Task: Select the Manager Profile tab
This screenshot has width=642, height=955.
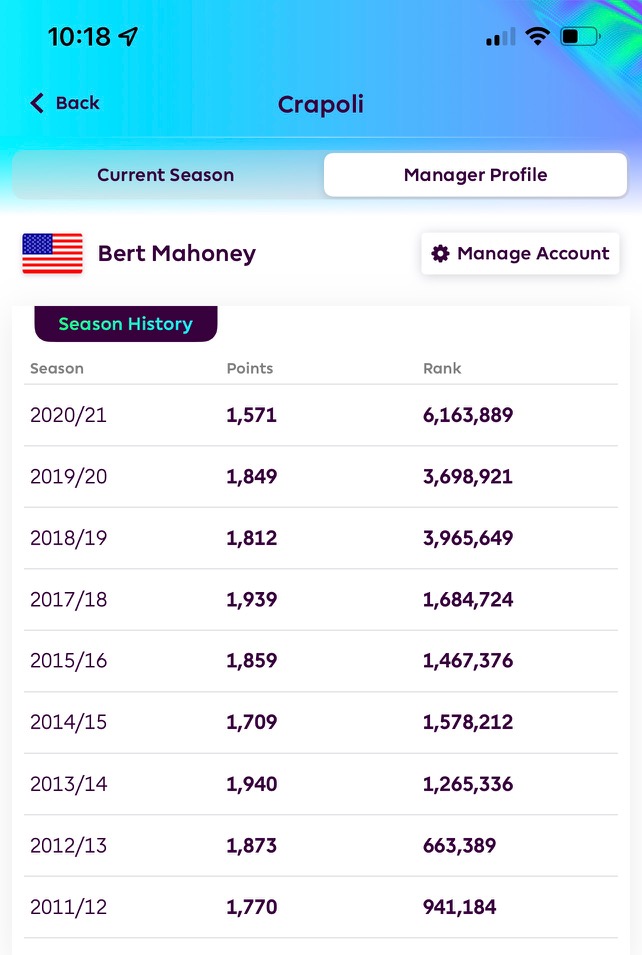Action: (475, 175)
